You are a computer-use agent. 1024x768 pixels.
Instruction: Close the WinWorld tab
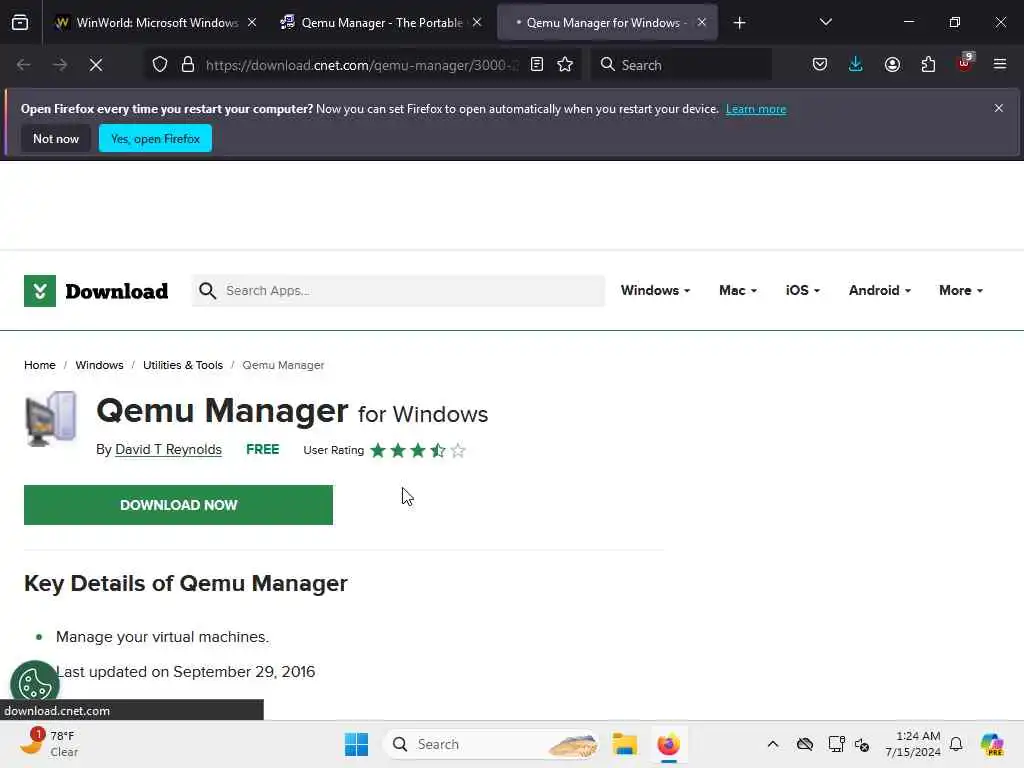coord(252,23)
